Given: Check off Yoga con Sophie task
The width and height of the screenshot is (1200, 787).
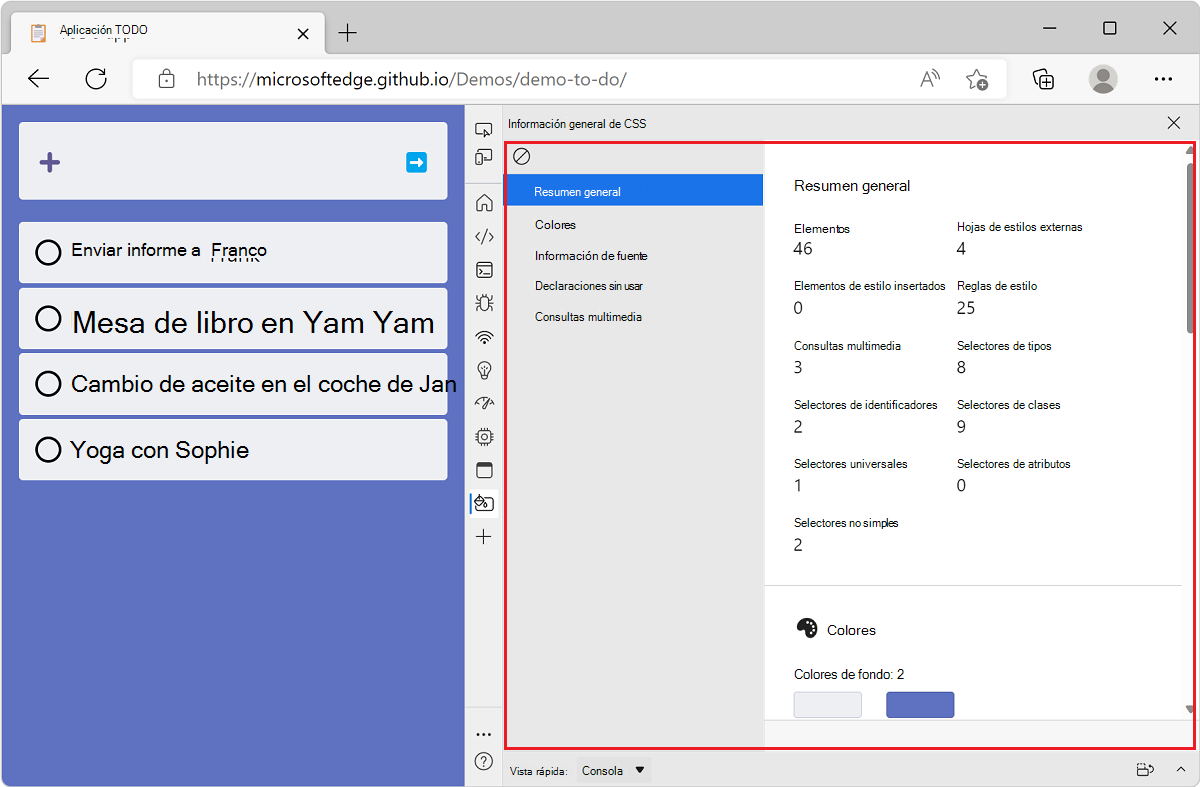Looking at the screenshot, I should (x=48, y=450).
